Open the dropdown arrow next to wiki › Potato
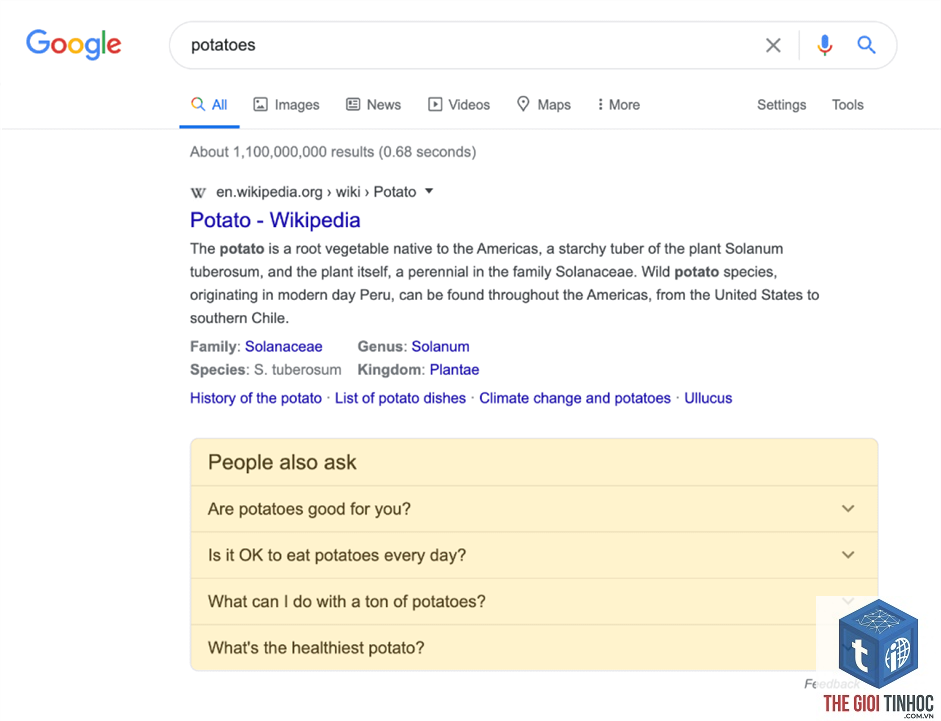 click(x=429, y=192)
